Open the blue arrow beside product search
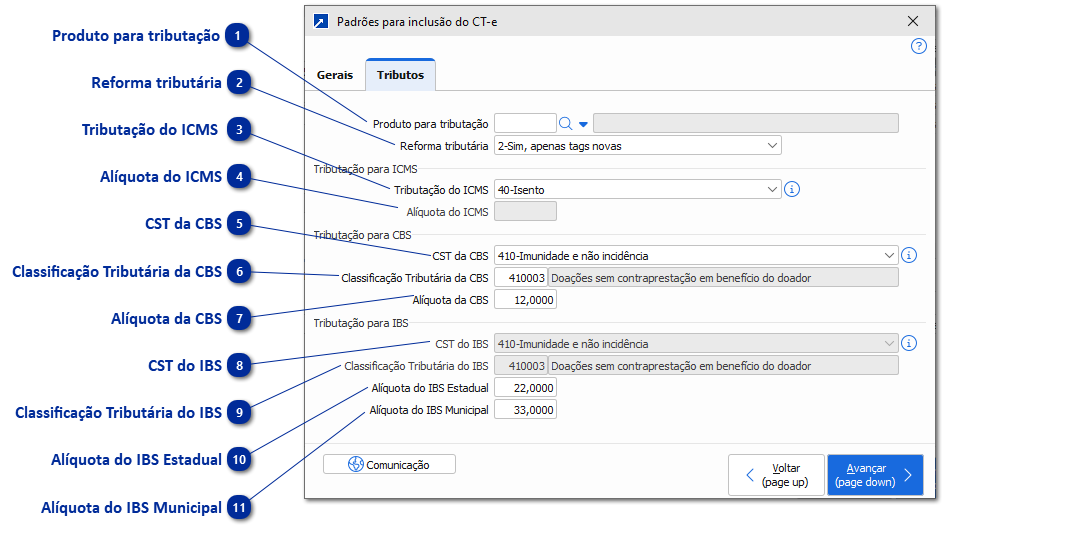 [583, 124]
